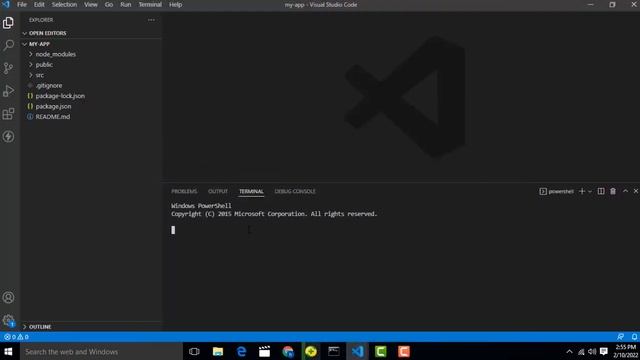Open the Help menu
Image resolution: width=640 pixels, height=360 pixels.
(176, 4)
